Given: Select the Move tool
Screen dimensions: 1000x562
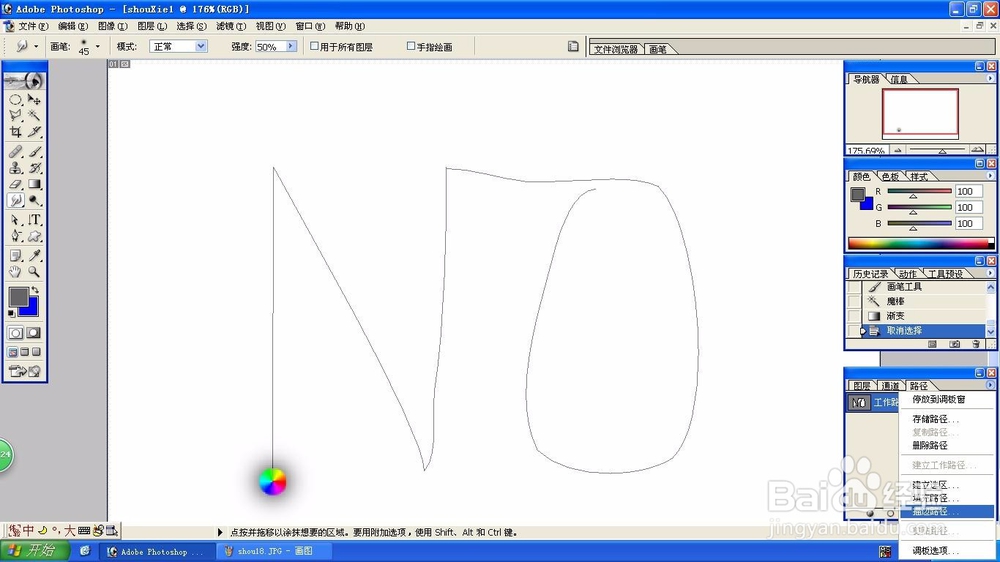Looking at the screenshot, I should coord(34,100).
